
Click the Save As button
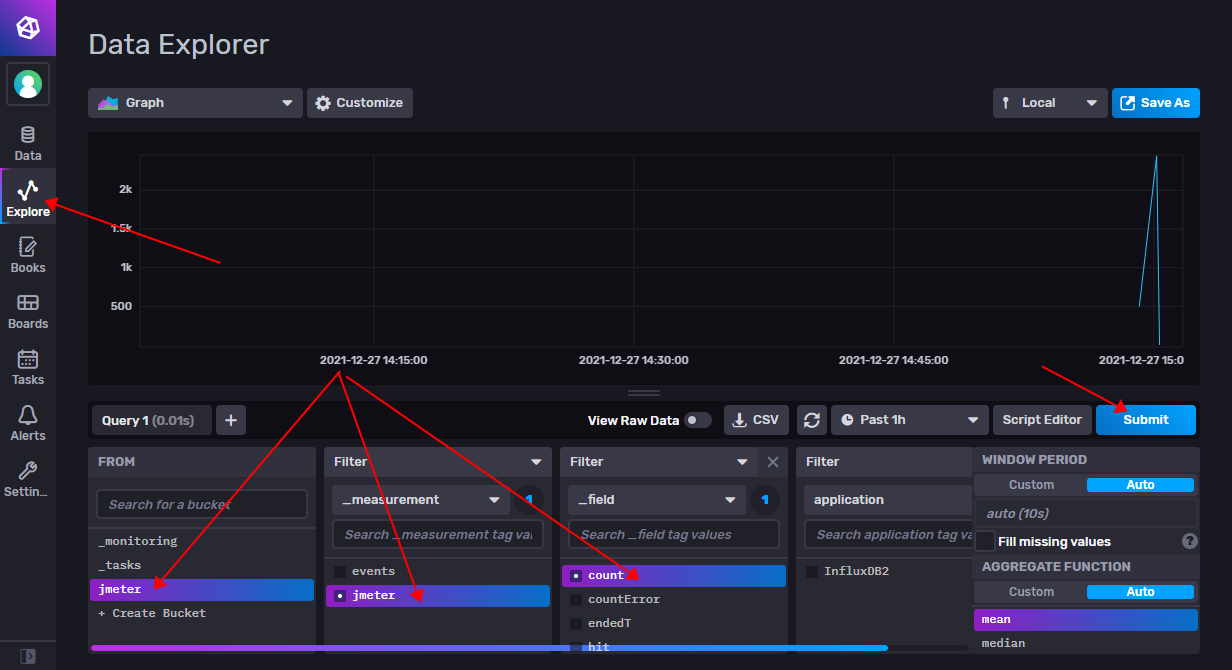1155,103
